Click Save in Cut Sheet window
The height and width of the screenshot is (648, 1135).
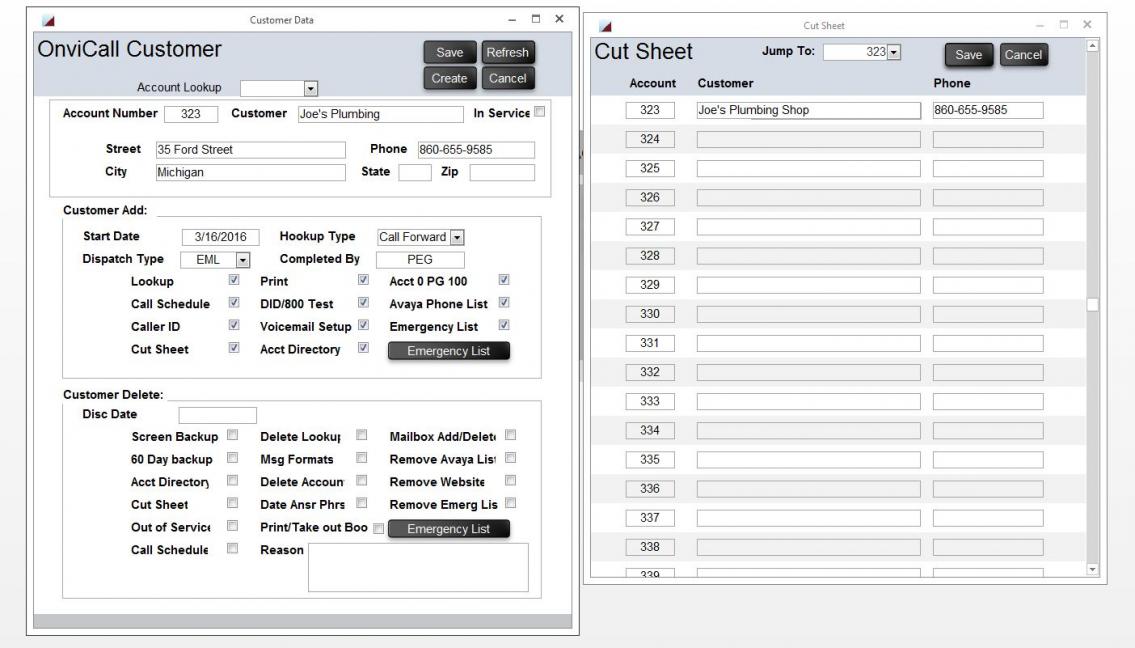[969, 55]
